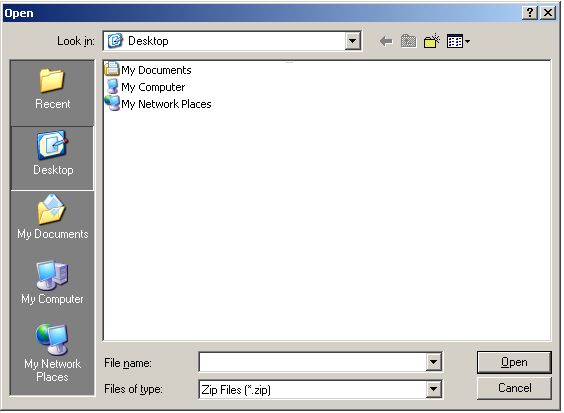Go to My Documents in places bar
Viewport: 564px width, 413px height.
coord(53,218)
